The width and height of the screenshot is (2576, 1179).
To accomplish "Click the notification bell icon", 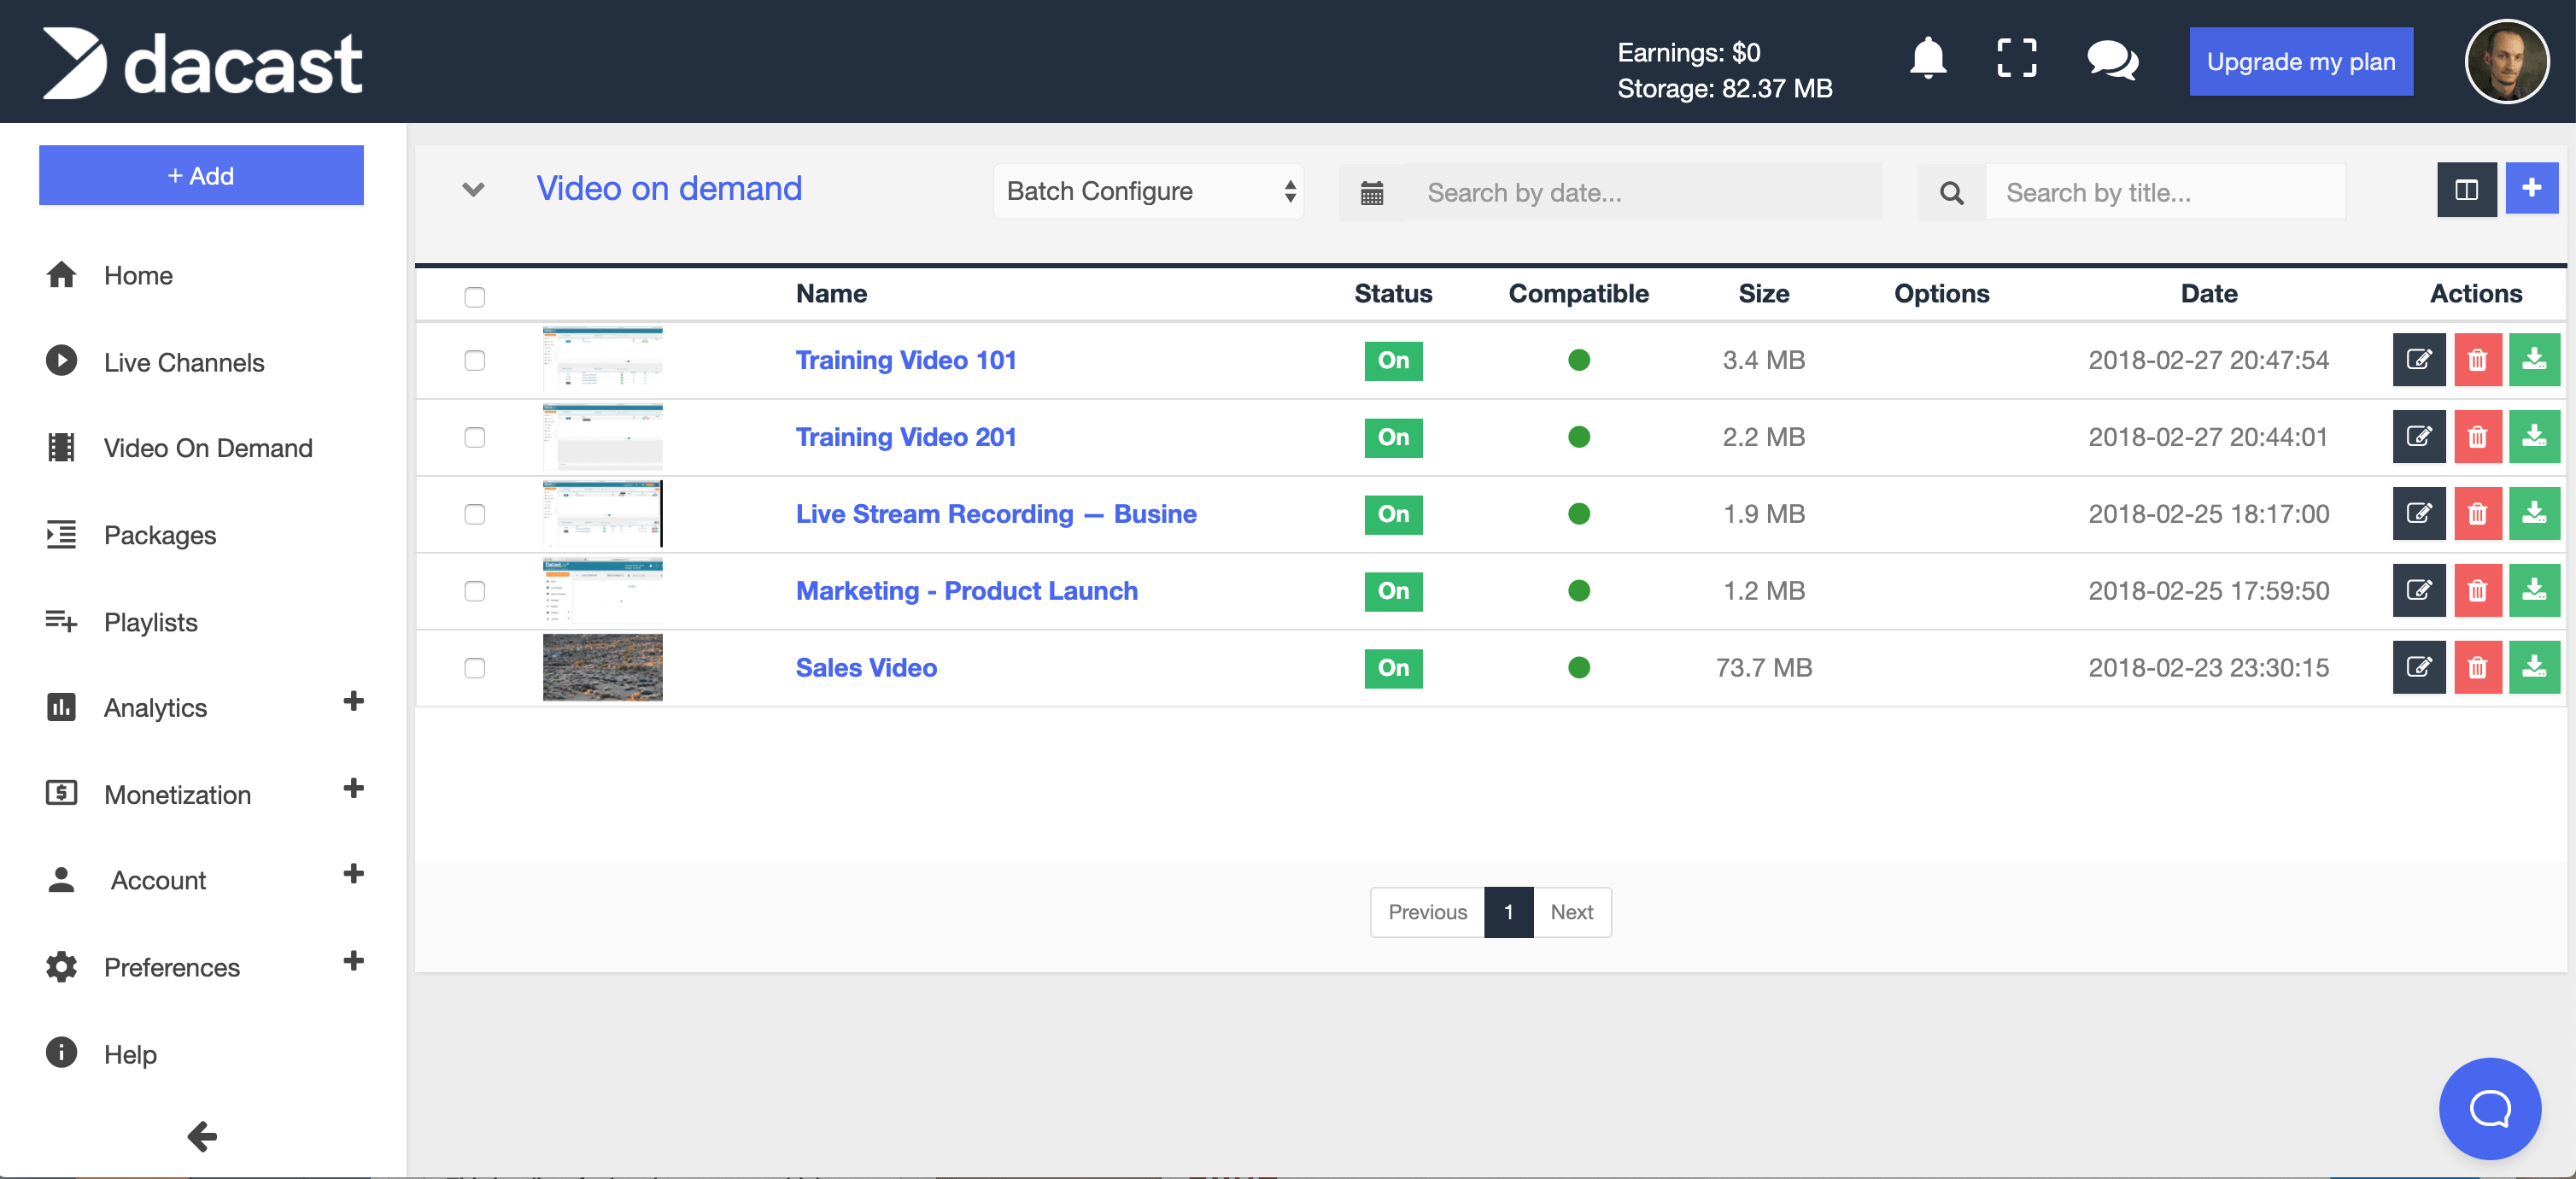I will pos(1927,61).
